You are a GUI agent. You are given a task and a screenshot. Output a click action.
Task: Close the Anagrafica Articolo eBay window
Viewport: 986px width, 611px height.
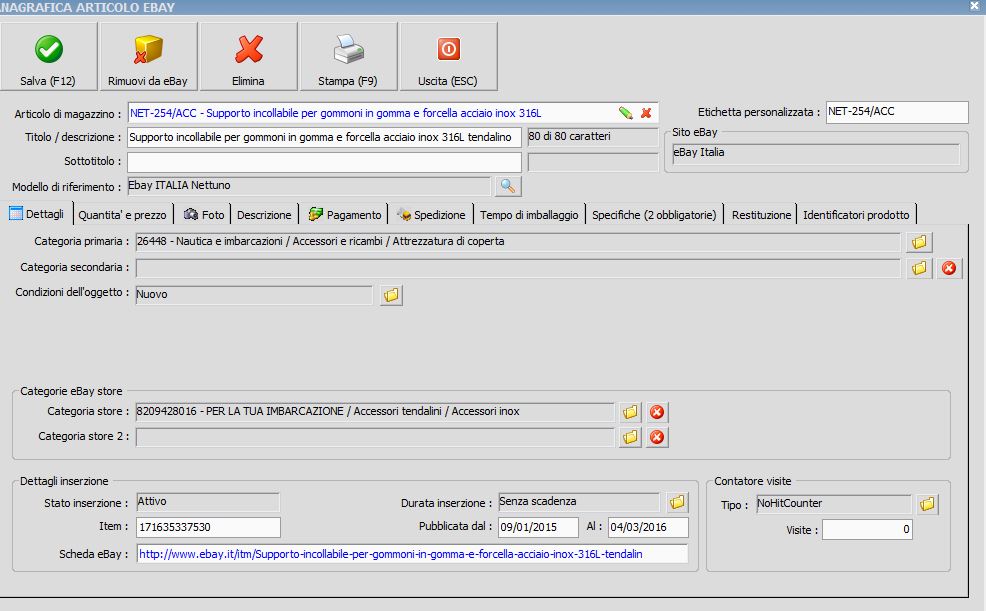coord(975,6)
